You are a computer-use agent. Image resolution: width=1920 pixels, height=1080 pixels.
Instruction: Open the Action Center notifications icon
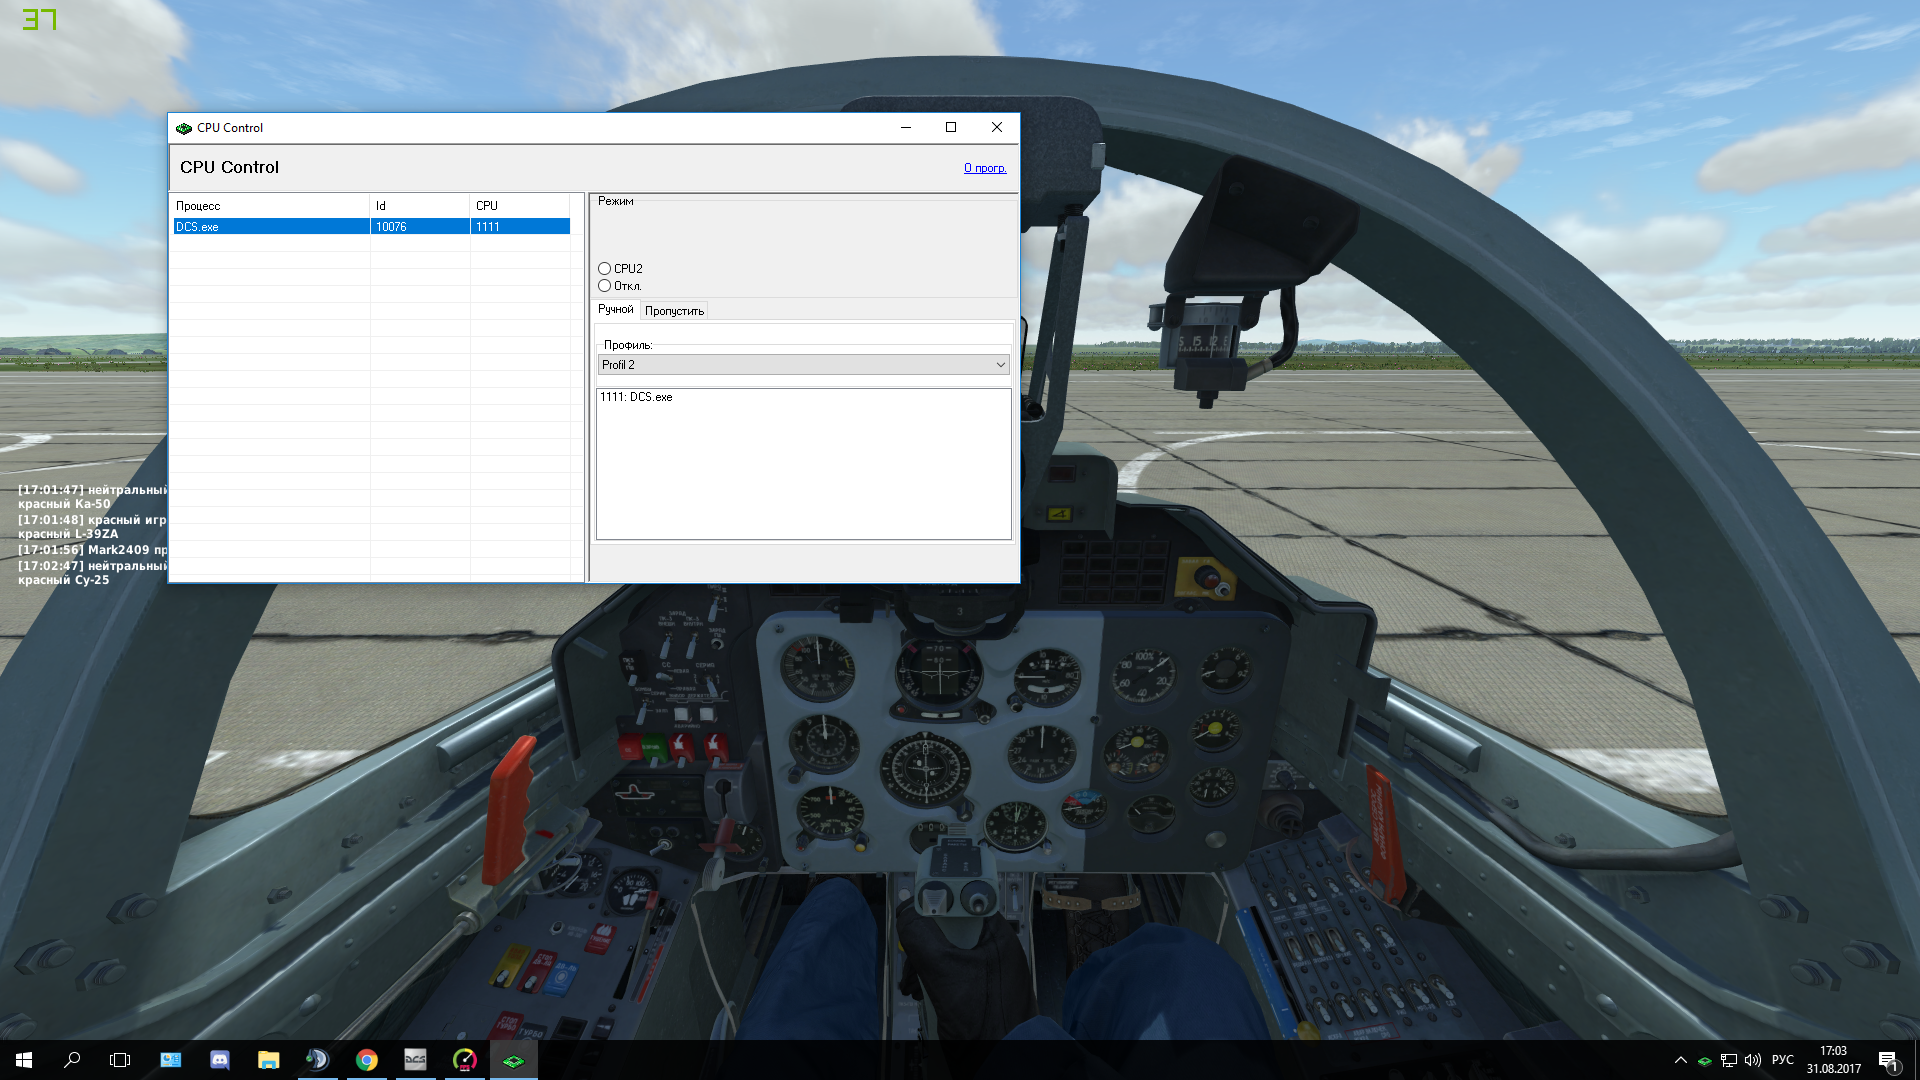pos(1888,1061)
